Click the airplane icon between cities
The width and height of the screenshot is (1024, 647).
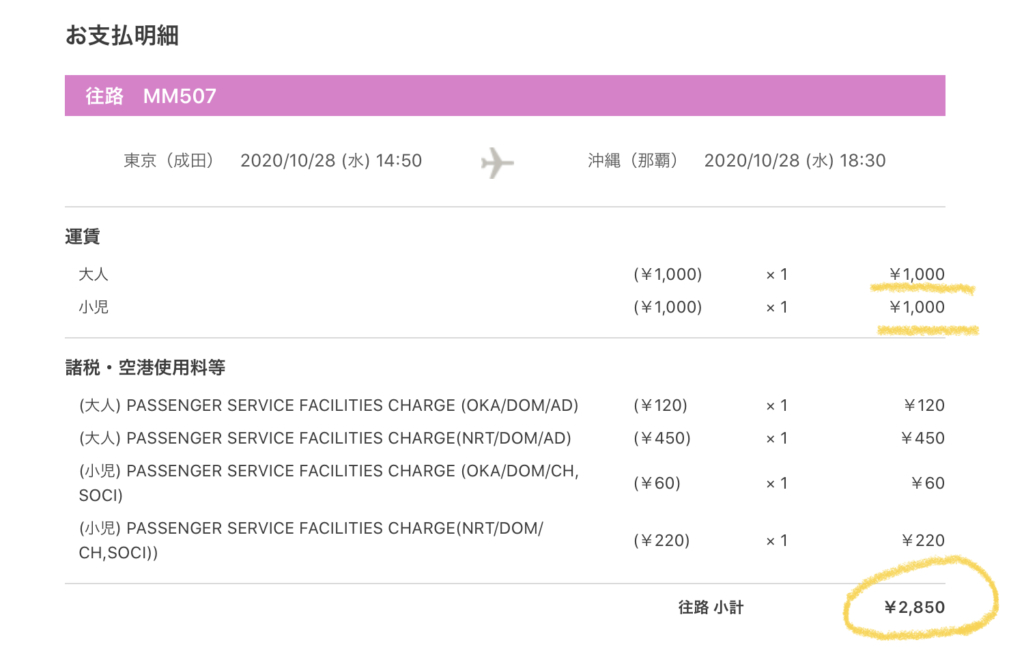pos(497,163)
